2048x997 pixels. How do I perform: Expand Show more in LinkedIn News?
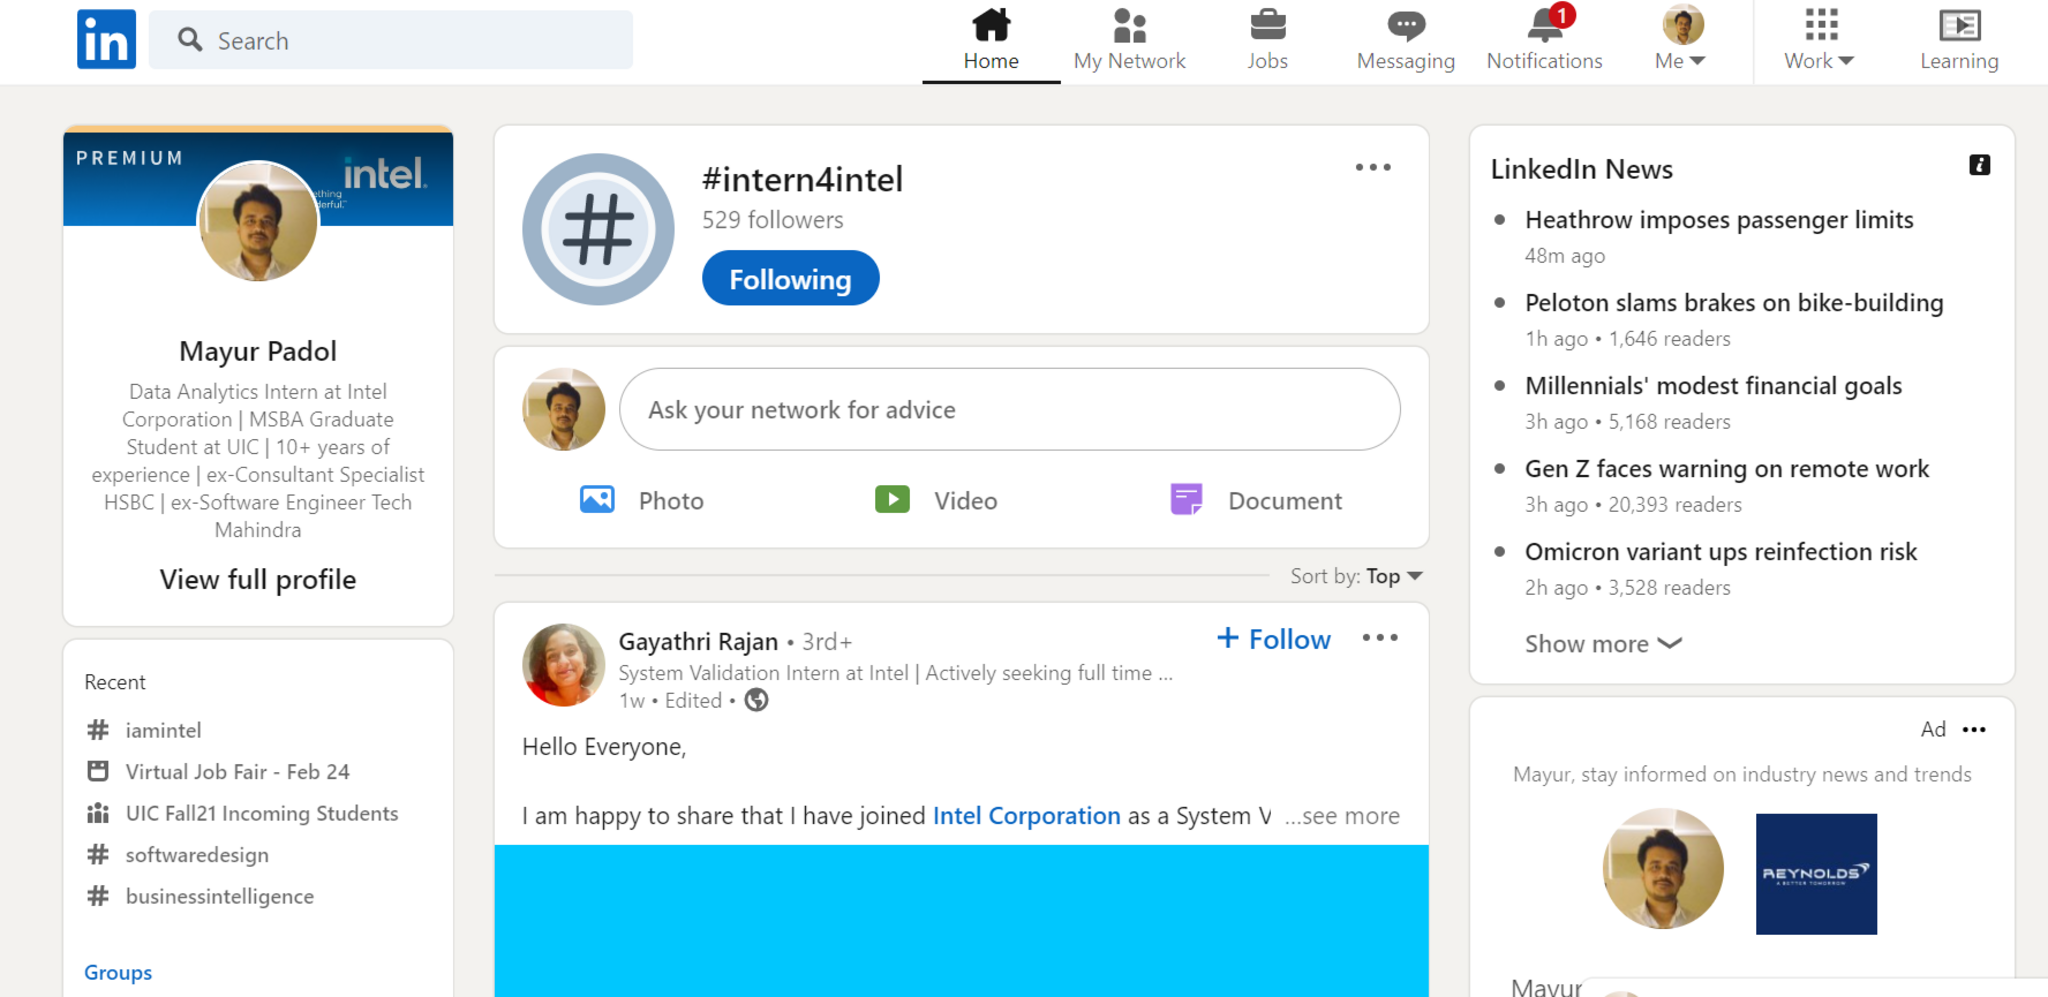(x=1602, y=644)
